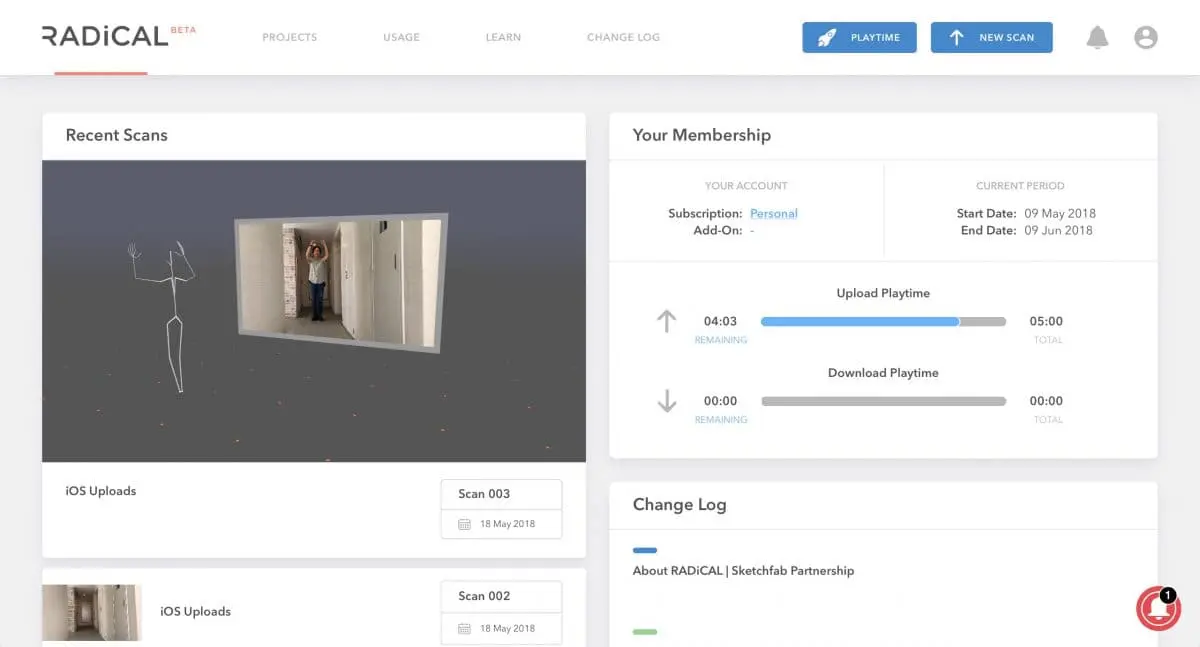Click the End Date 09 Jun 2018 text
The width and height of the screenshot is (1200, 647).
coord(1027,230)
